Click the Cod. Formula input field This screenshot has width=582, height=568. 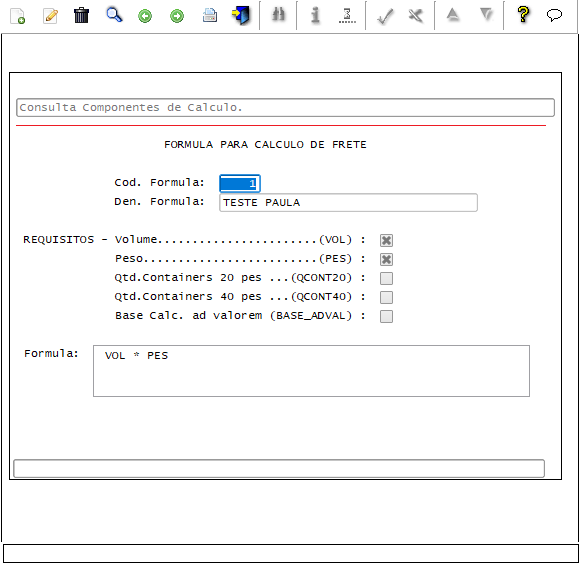[240, 183]
